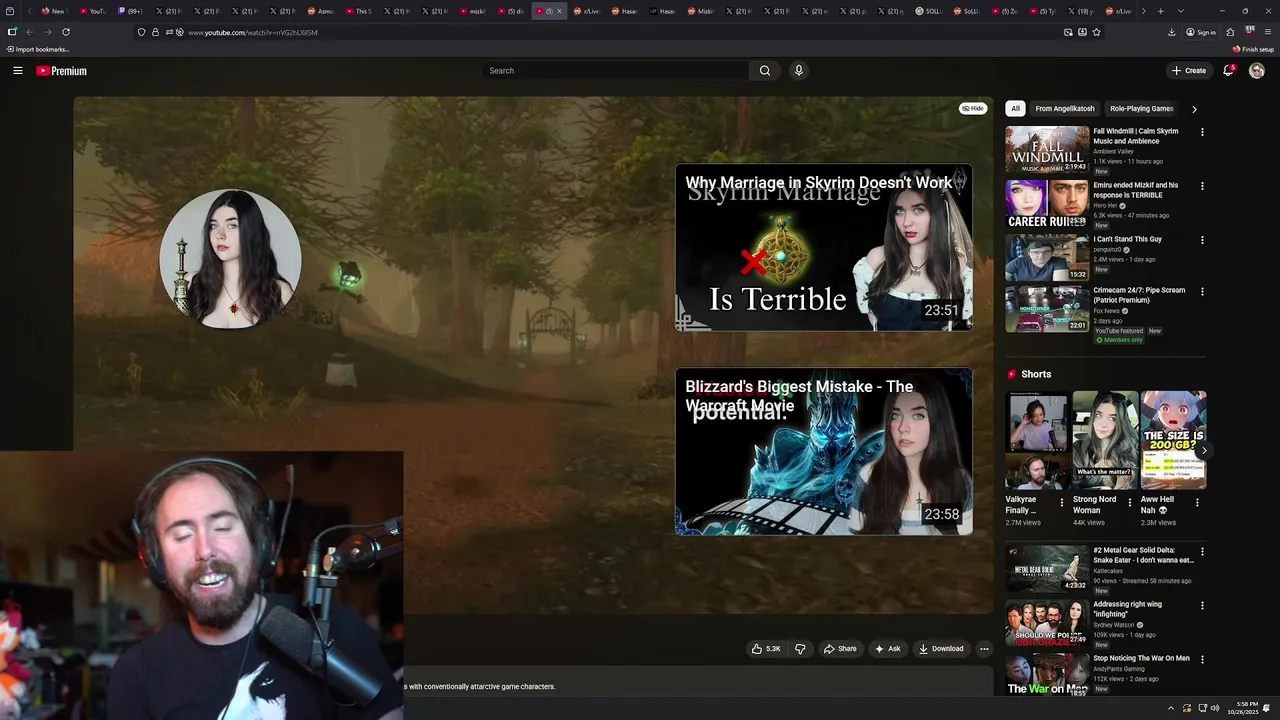The image size is (1280, 720).
Task: Open options for Metal Gear Solid video
Action: click(x=1202, y=551)
